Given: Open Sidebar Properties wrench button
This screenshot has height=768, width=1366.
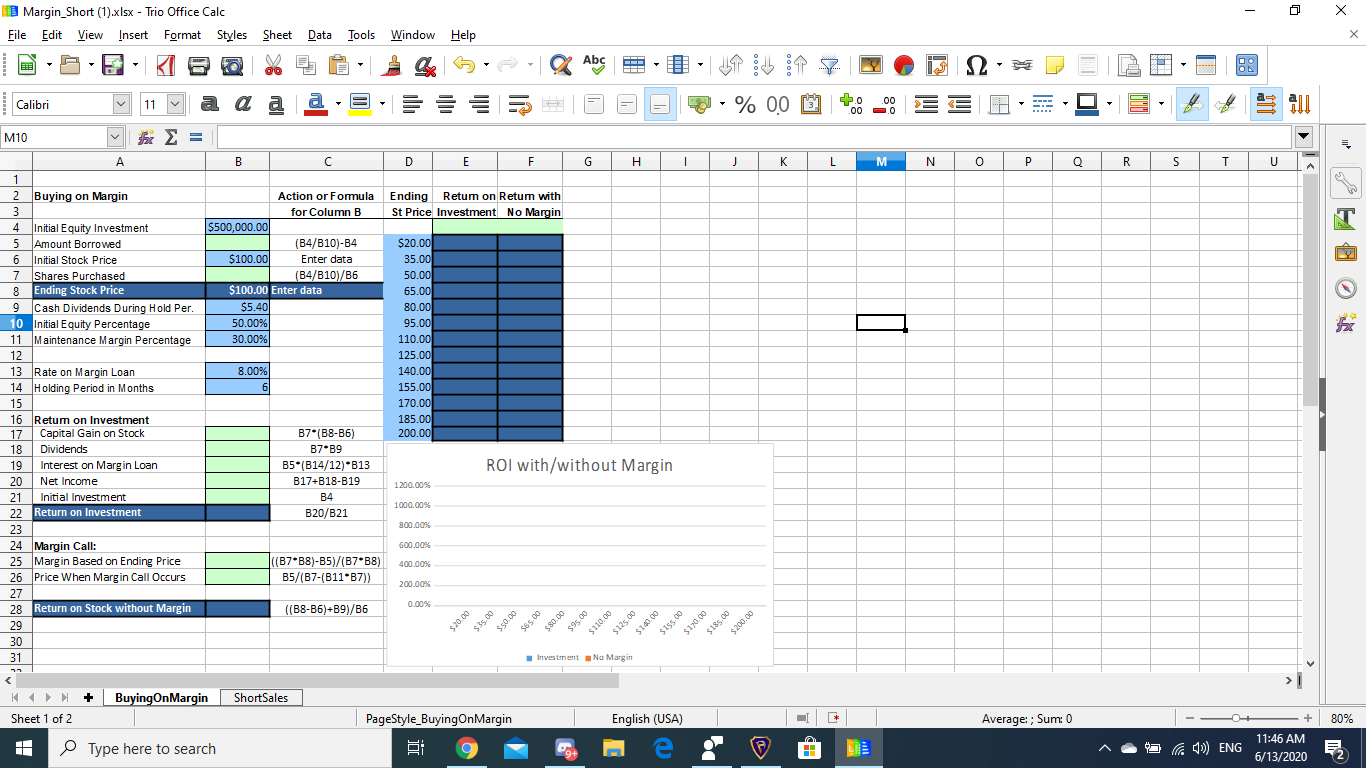Looking at the screenshot, I should point(1344,184).
